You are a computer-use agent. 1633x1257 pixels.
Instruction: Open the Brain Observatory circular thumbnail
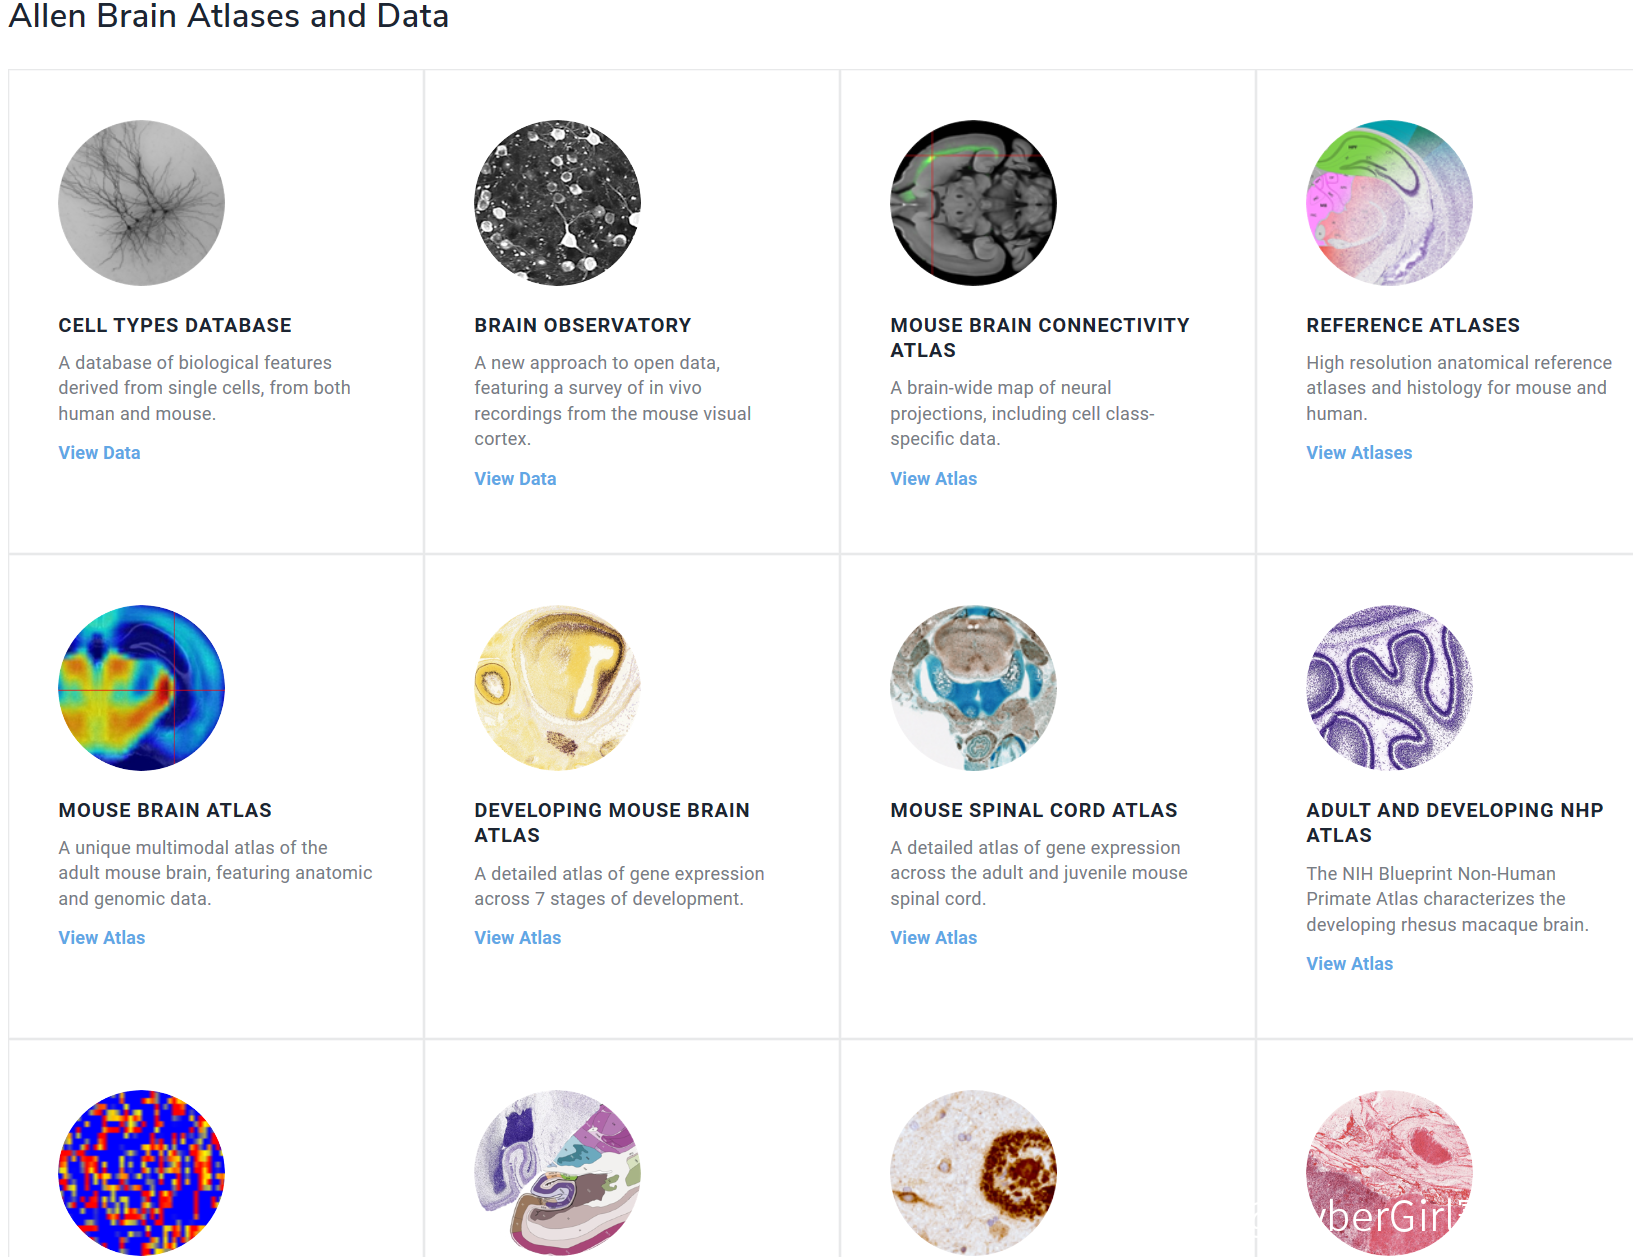(557, 203)
